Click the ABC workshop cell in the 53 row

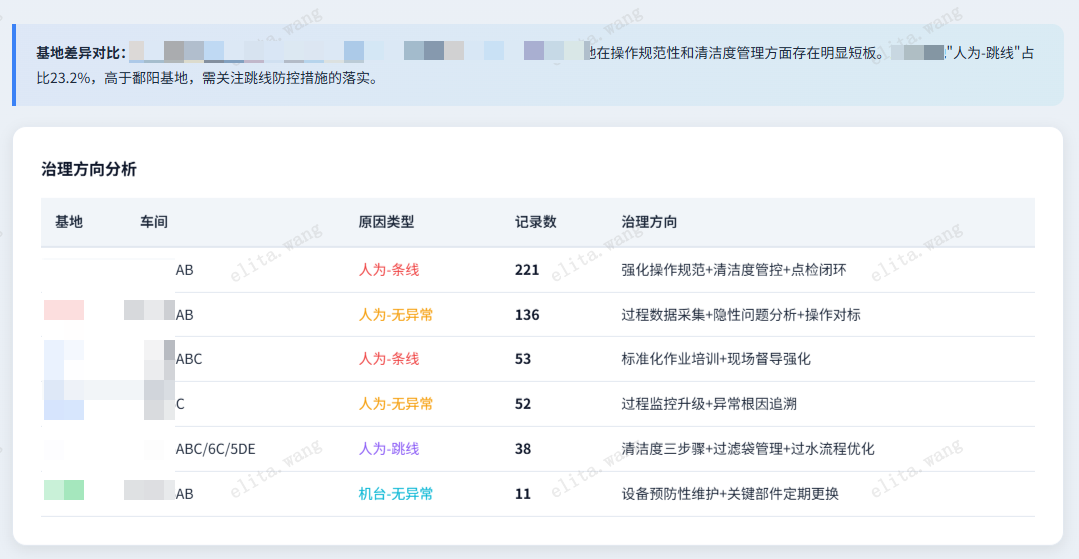point(189,359)
